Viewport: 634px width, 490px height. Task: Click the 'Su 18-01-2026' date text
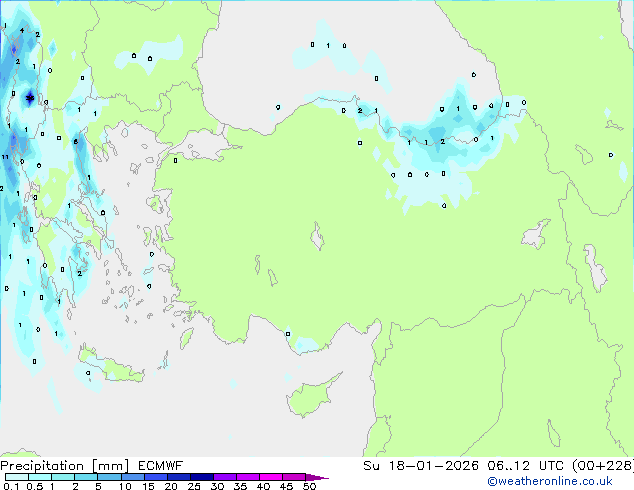coord(421,466)
